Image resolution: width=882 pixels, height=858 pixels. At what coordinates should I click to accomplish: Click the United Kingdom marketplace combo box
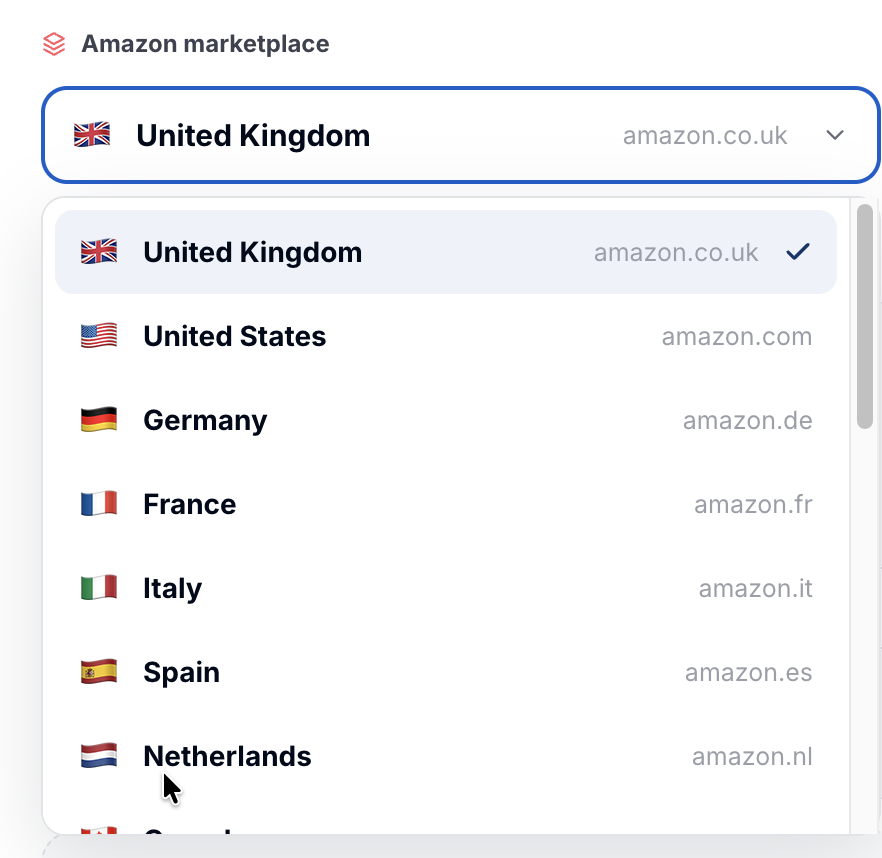tap(461, 135)
